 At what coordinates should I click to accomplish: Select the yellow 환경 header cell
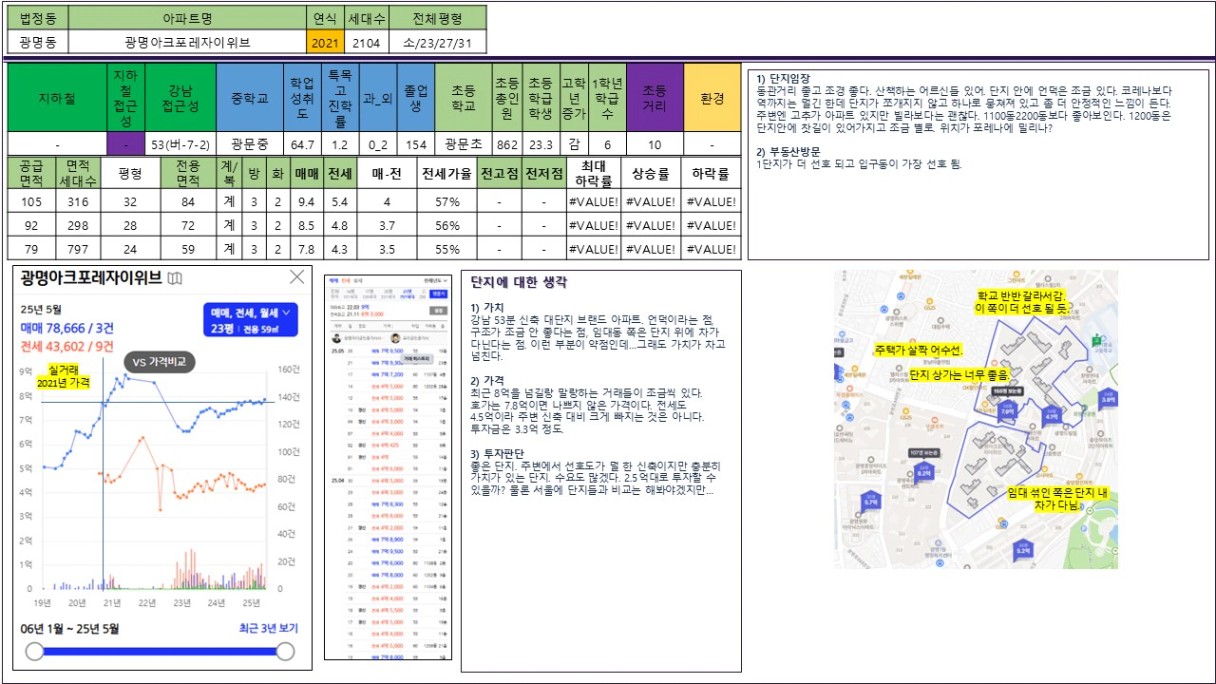point(711,99)
